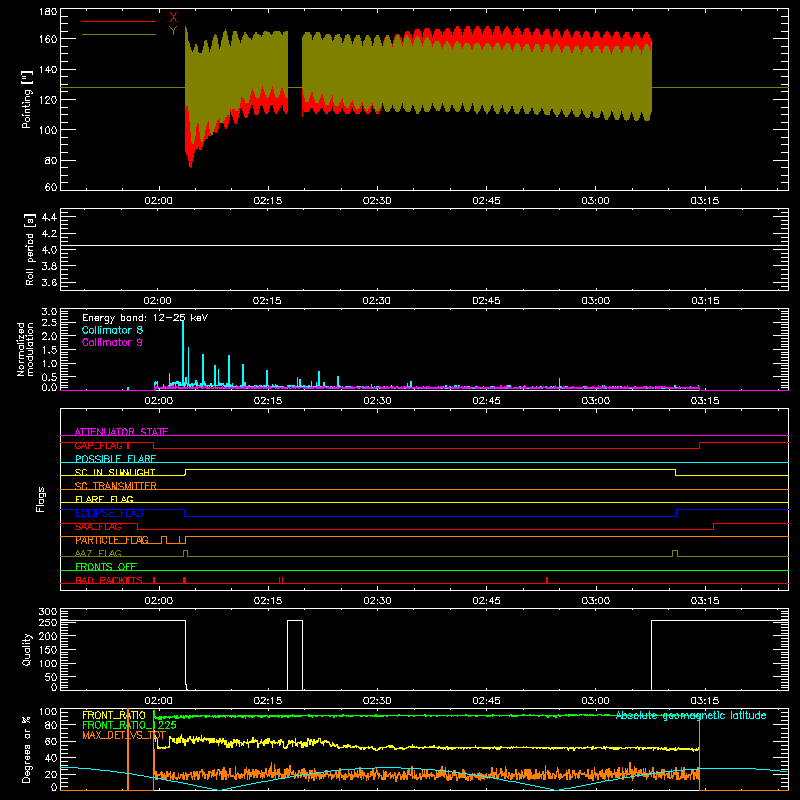Click the Normalized modulation axis title
The height and width of the screenshot is (800, 800).
(x=25, y=349)
